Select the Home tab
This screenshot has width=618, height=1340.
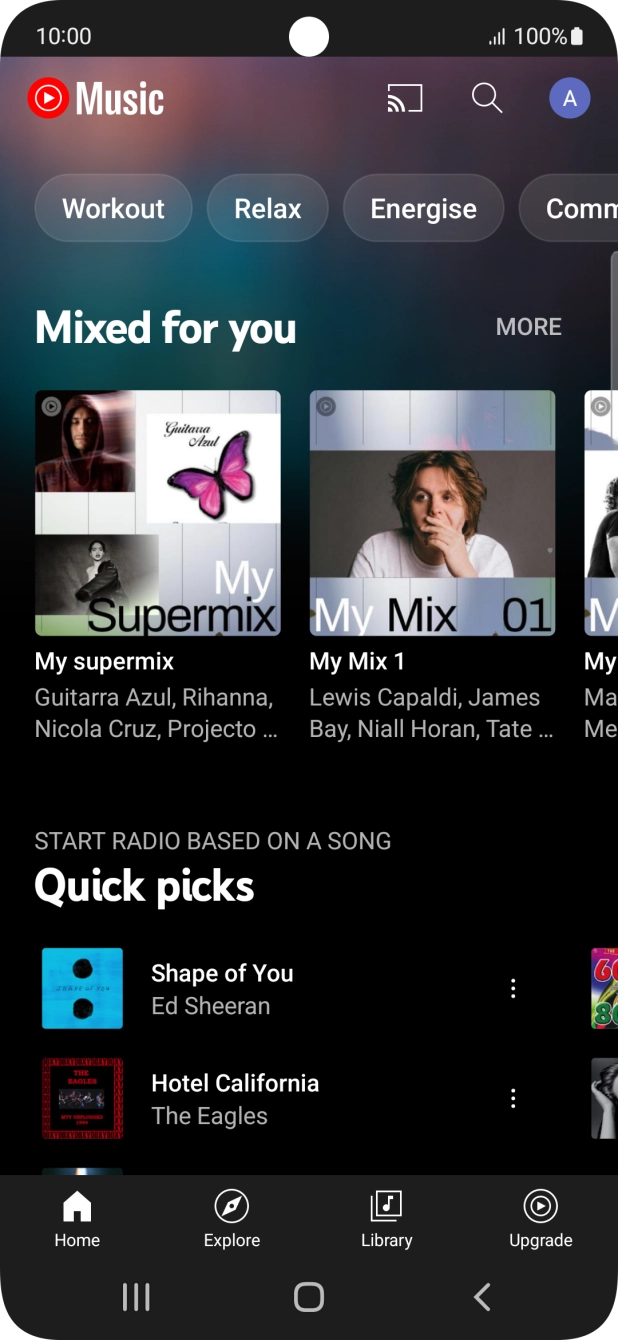[x=77, y=1219]
